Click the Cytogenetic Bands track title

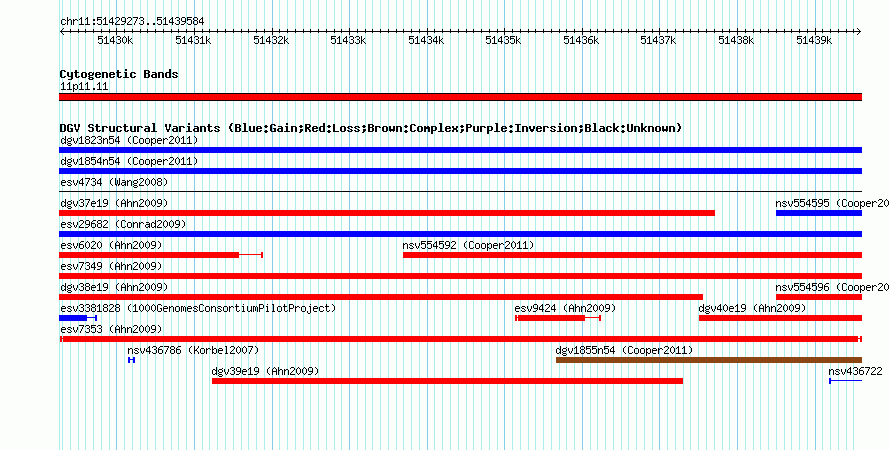coord(119,74)
